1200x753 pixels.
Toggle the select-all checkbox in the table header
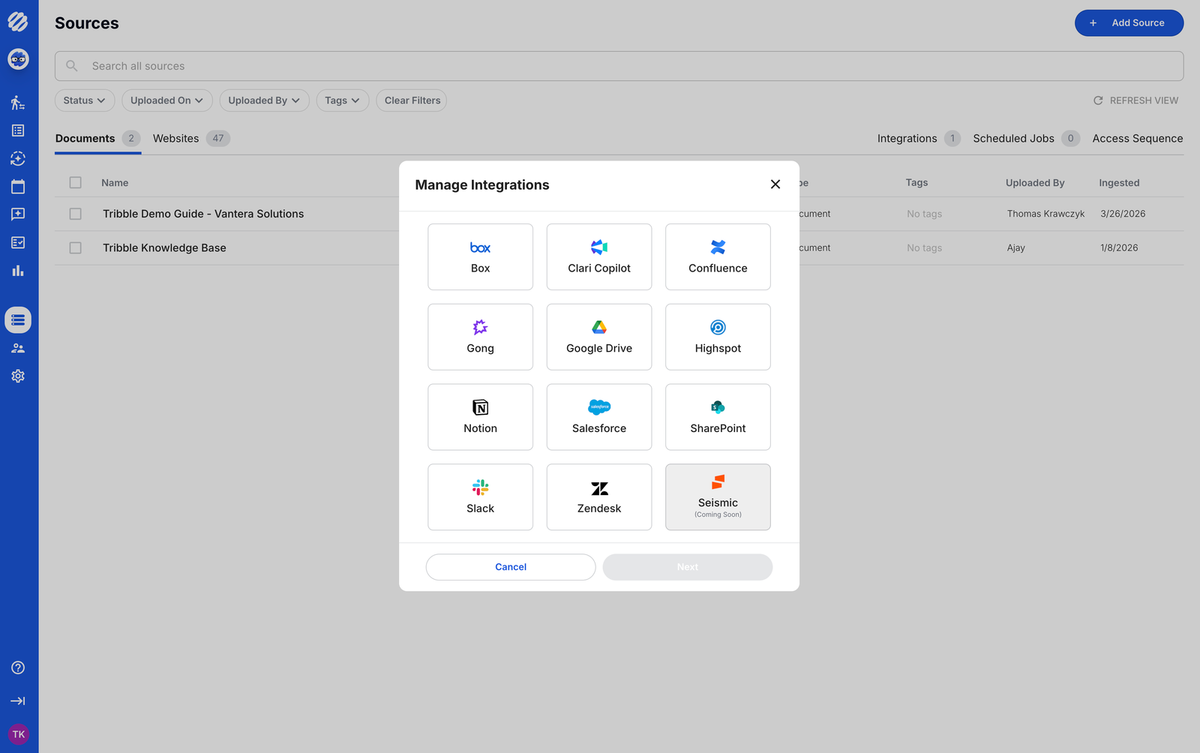tap(75, 183)
